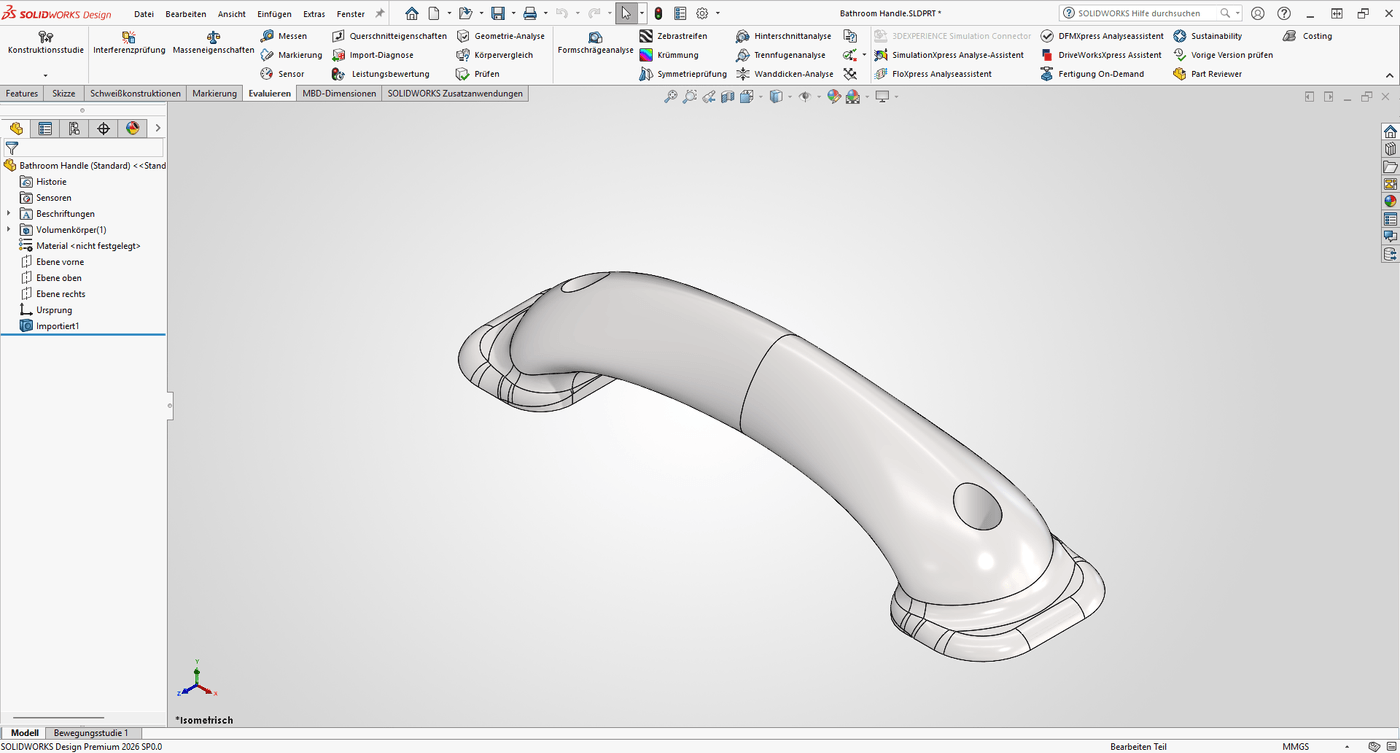Open the Masseneigenschaften tool
This screenshot has width=1400, height=753.
click(211, 45)
